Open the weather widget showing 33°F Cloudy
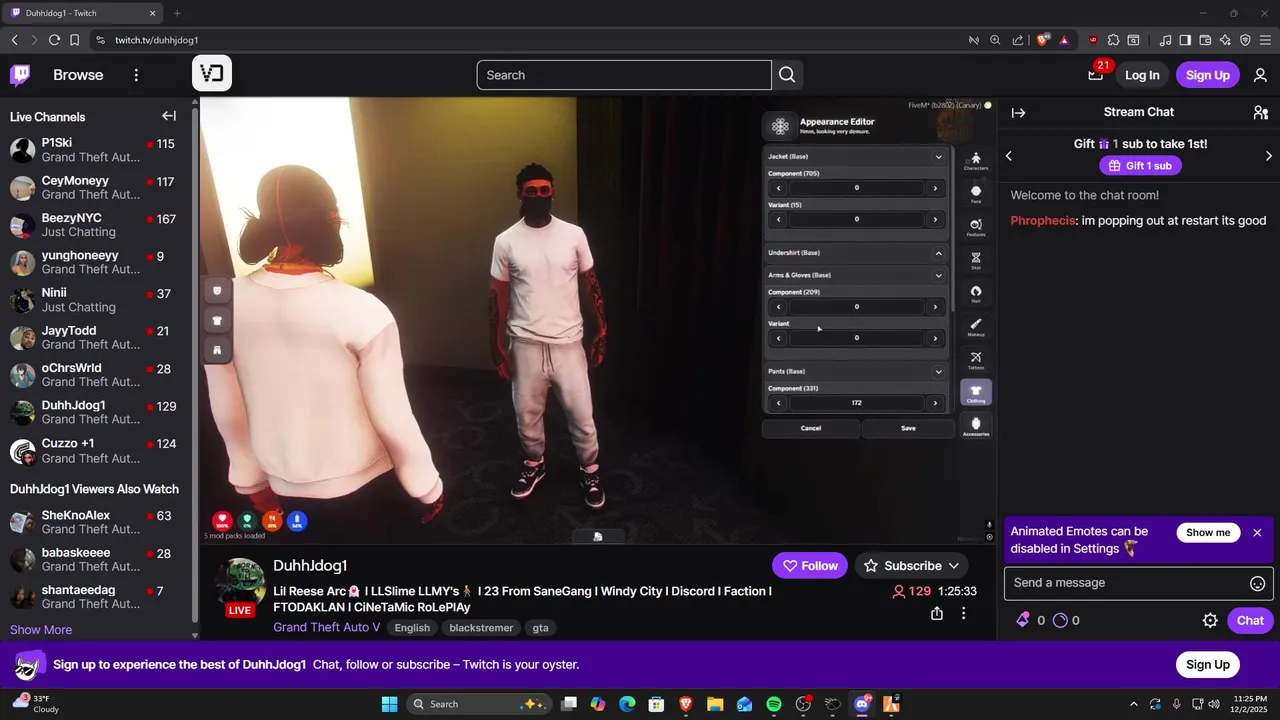The width and height of the screenshot is (1280, 720). pos(36,704)
